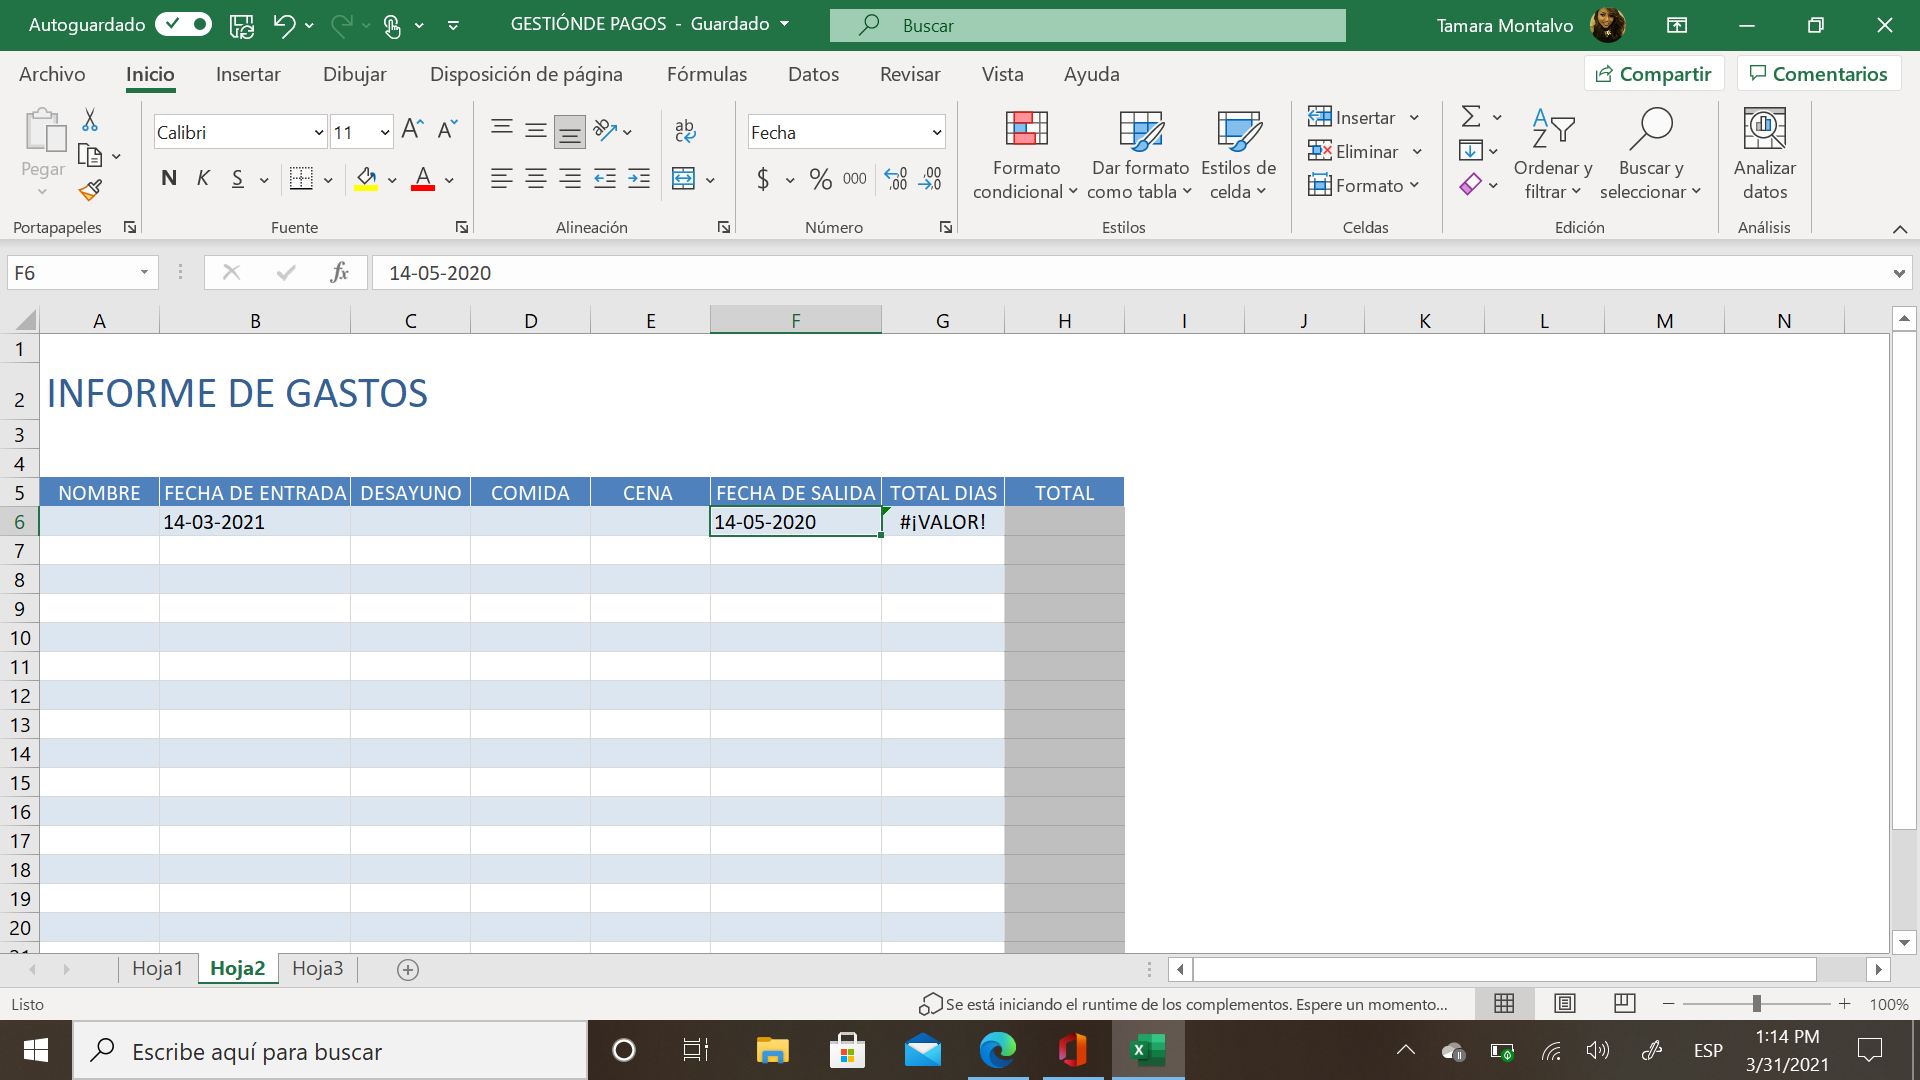This screenshot has width=1920, height=1080.
Task: Switch to the Fórmulas ribbon tab
Action: click(x=707, y=74)
